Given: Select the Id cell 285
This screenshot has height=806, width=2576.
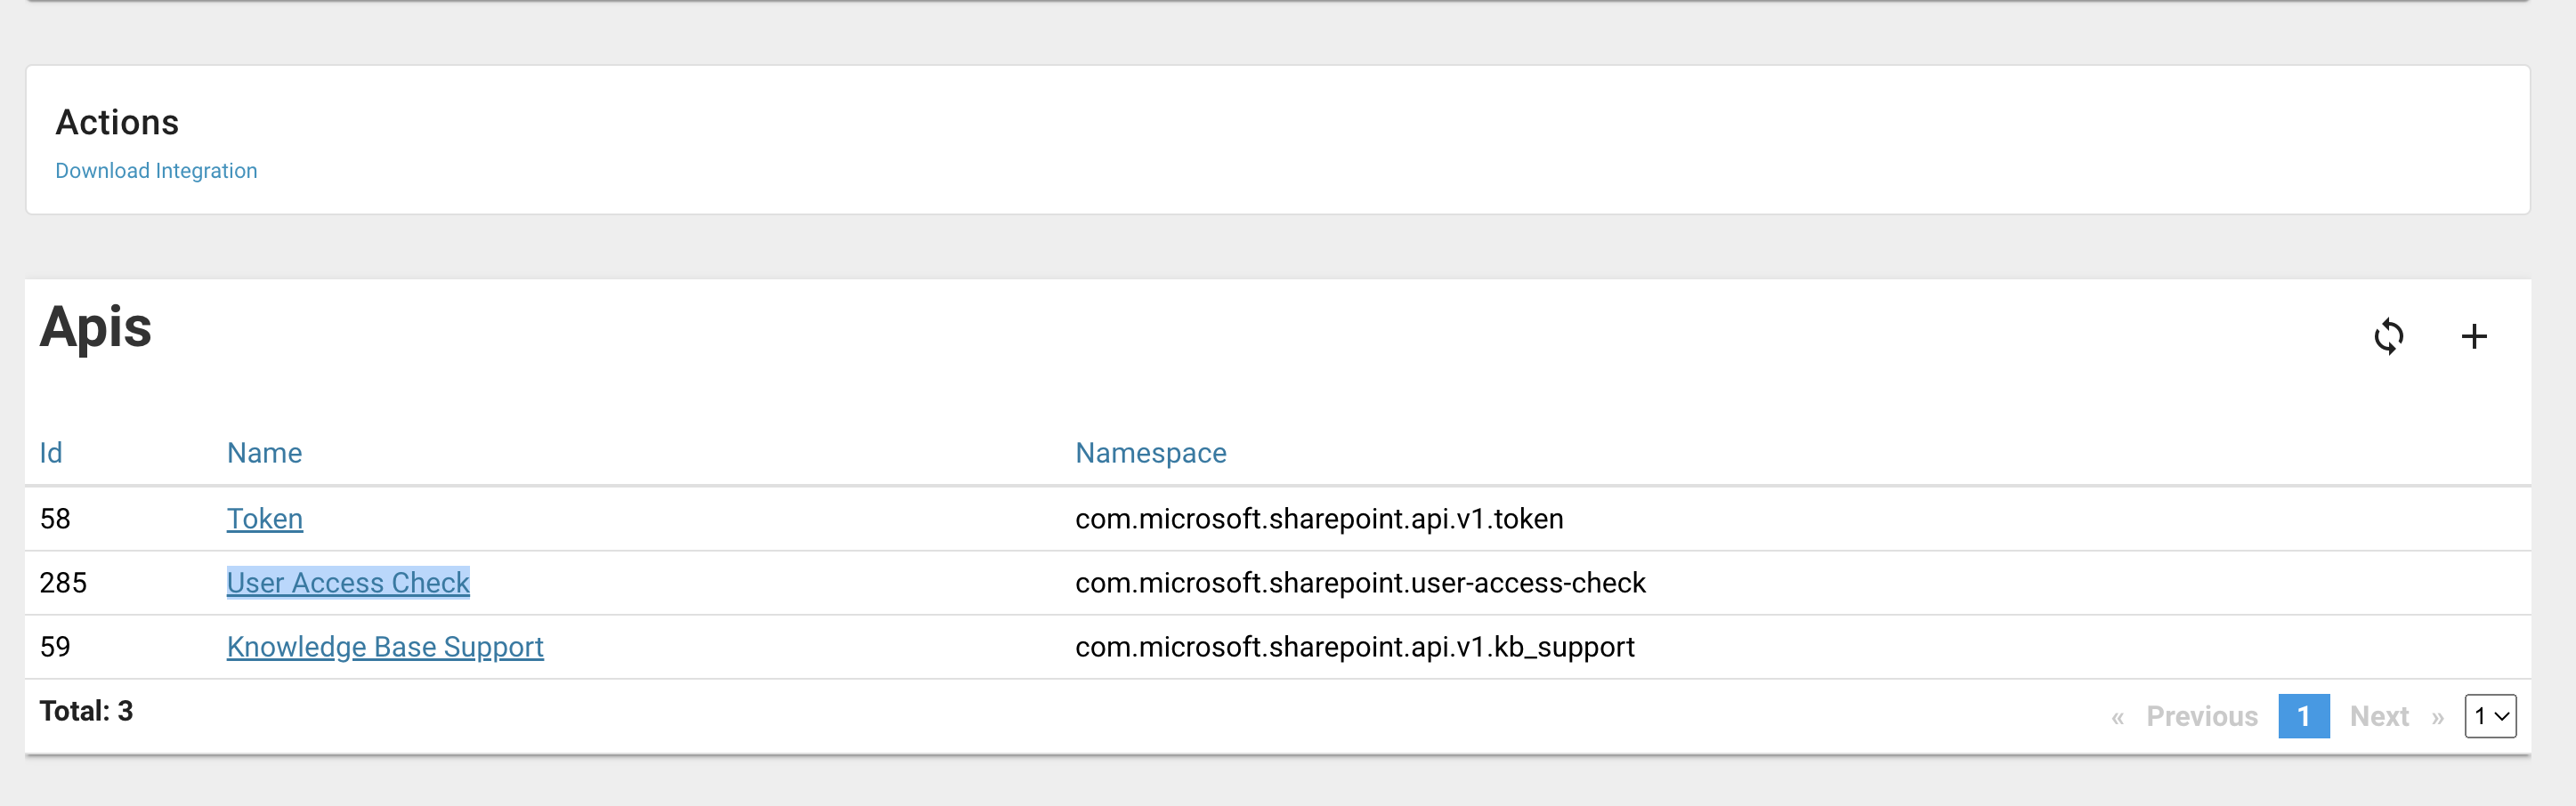Looking at the screenshot, I should pos(63,583).
